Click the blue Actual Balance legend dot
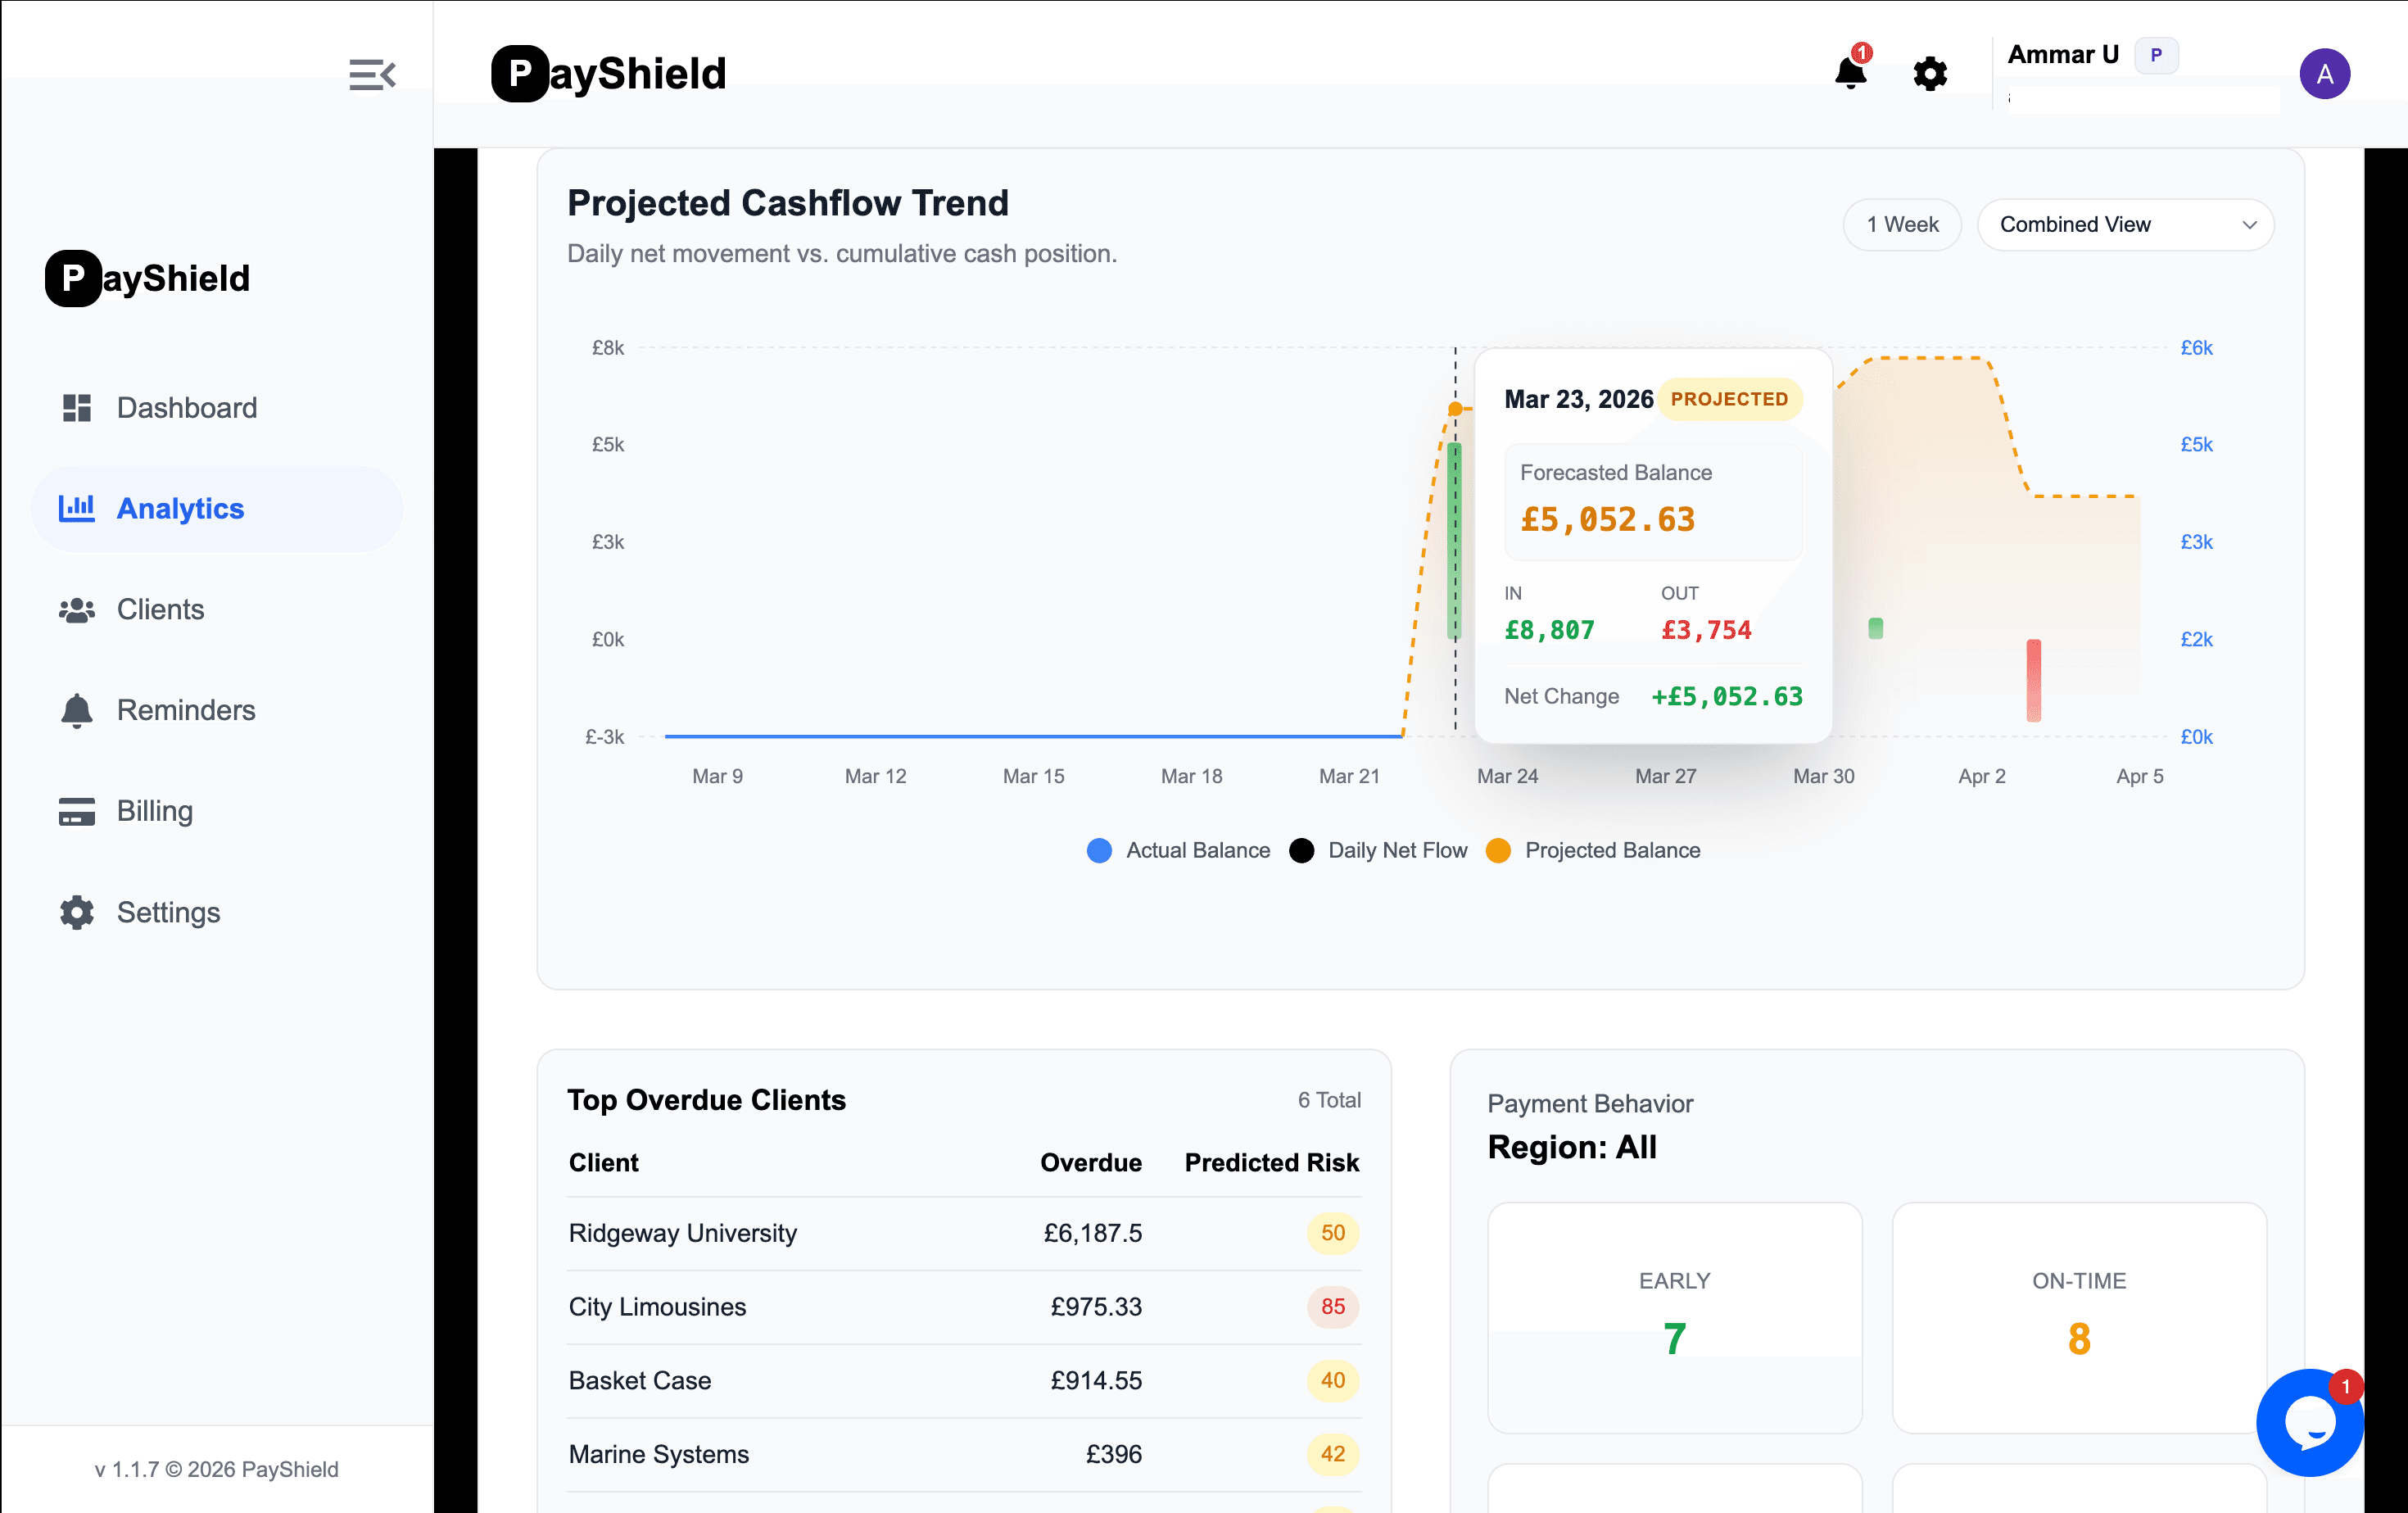The height and width of the screenshot is (1513, 2408). tap(1099, 850)
